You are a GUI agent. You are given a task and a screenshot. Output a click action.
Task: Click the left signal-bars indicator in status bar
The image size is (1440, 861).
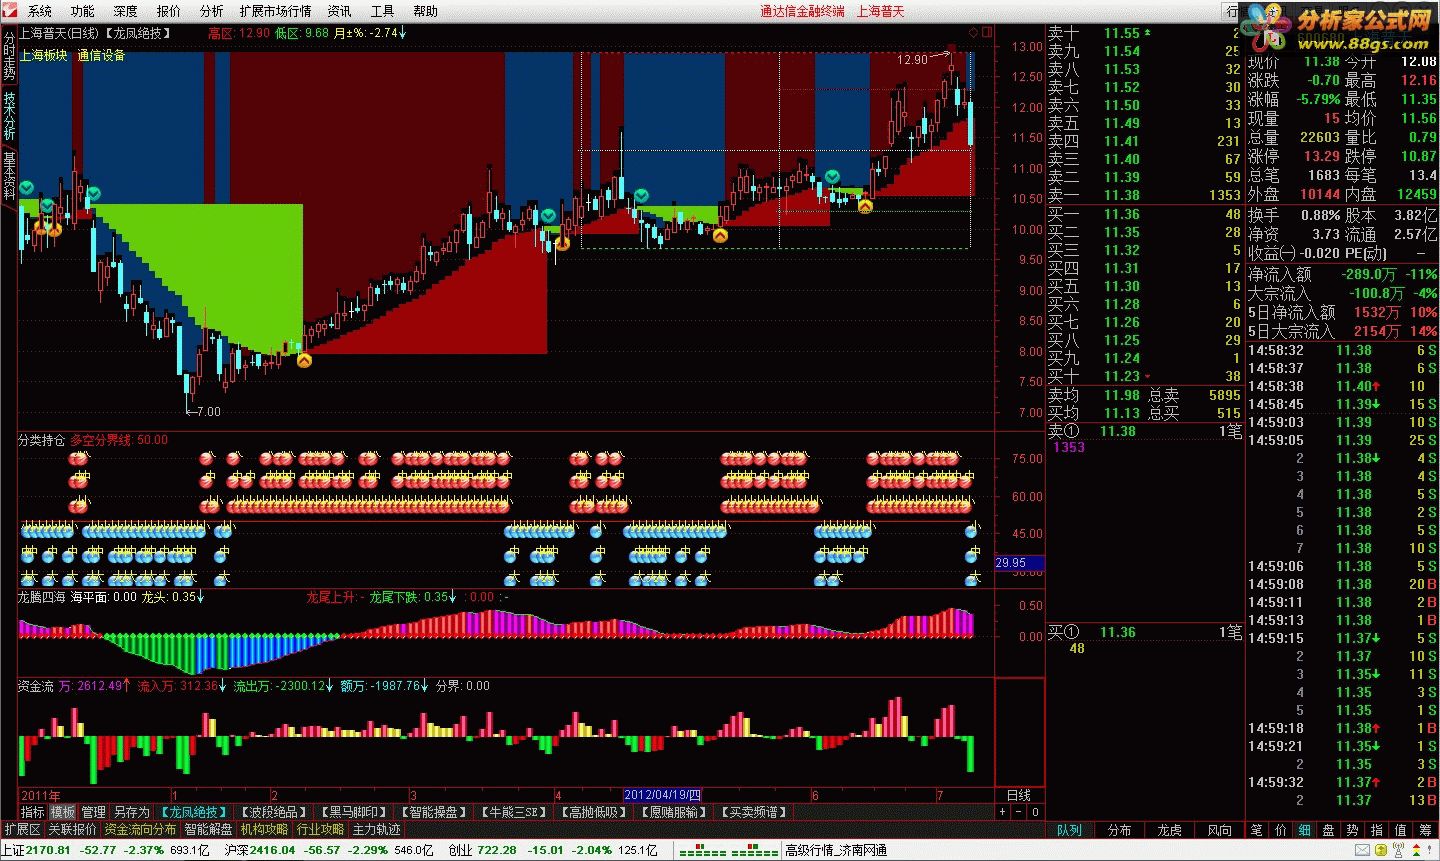tap(703, 850)
